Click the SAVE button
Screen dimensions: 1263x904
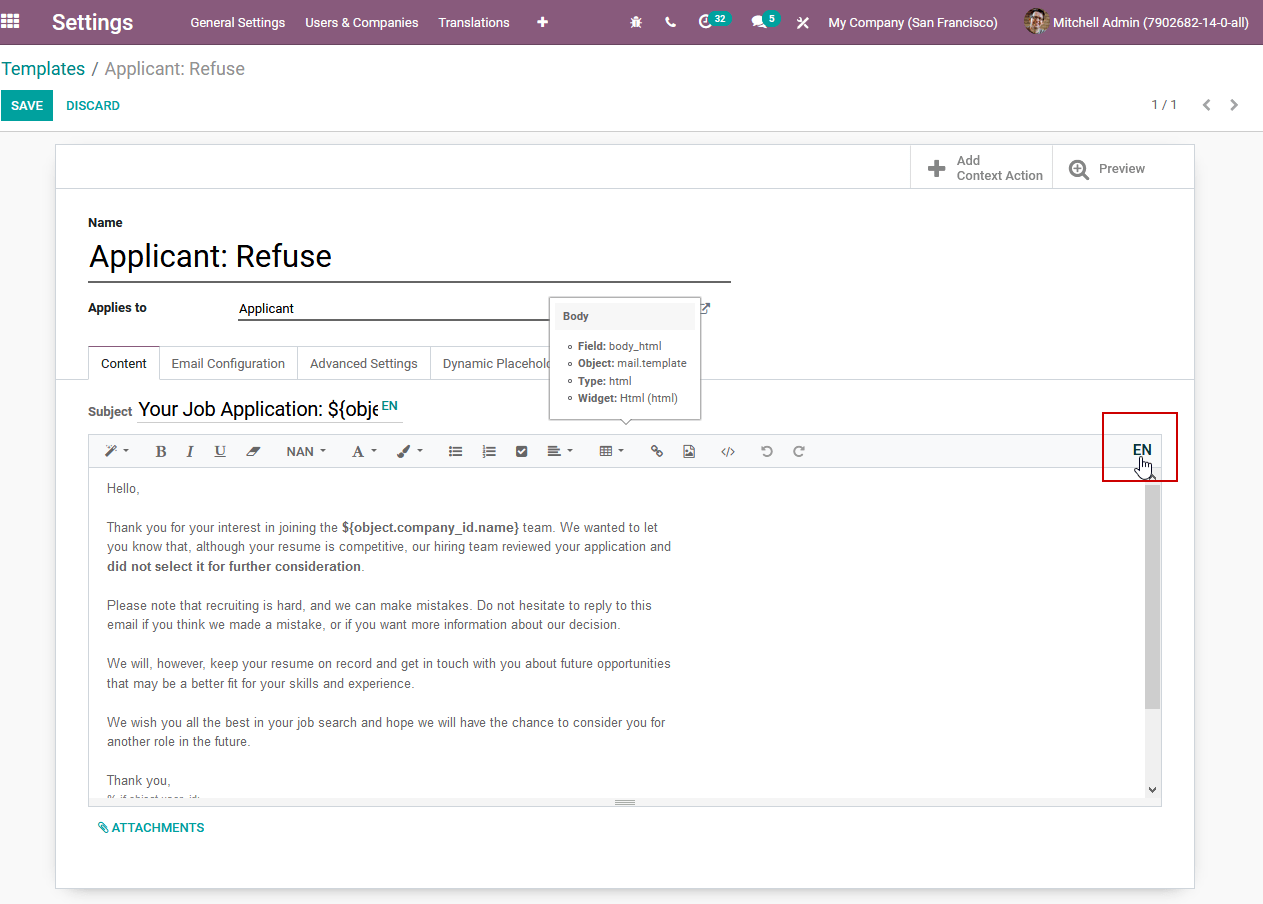tap(27, 106)
